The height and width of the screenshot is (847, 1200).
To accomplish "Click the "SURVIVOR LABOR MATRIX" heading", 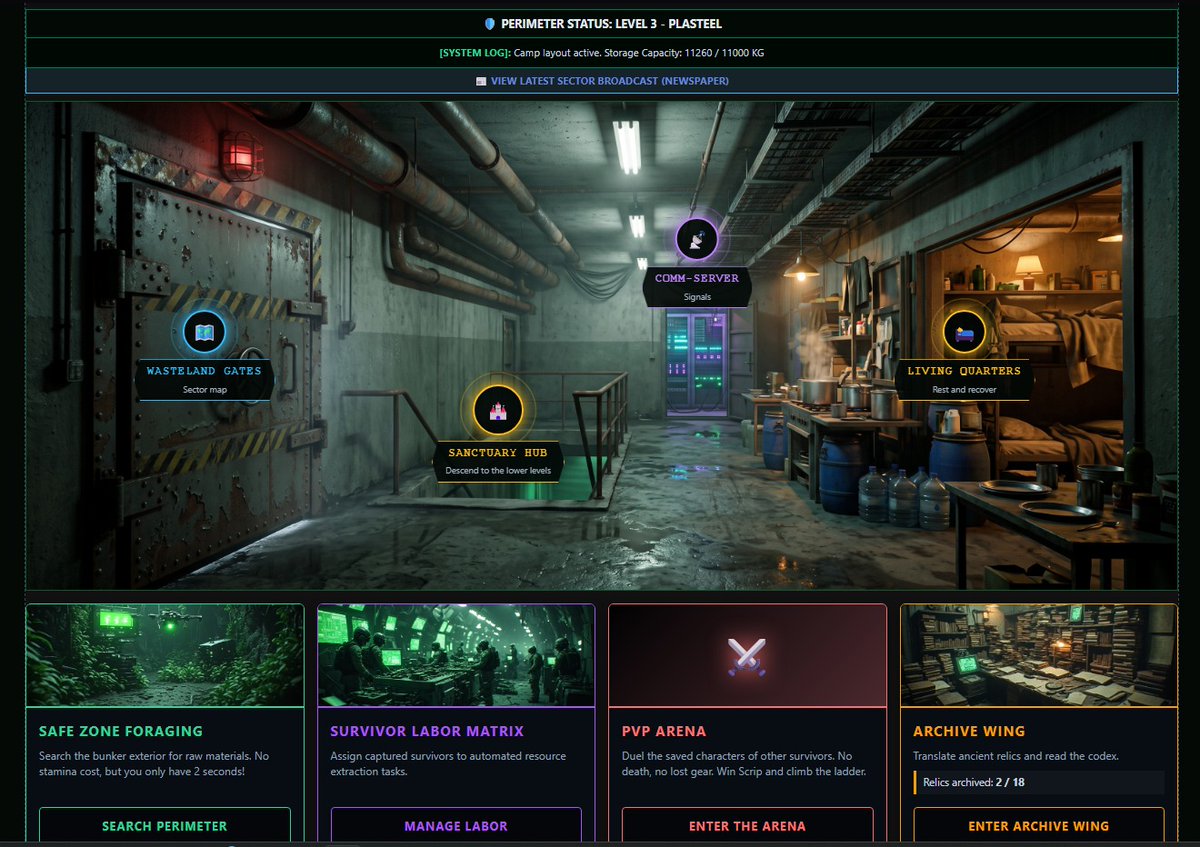I will (427, 731).
